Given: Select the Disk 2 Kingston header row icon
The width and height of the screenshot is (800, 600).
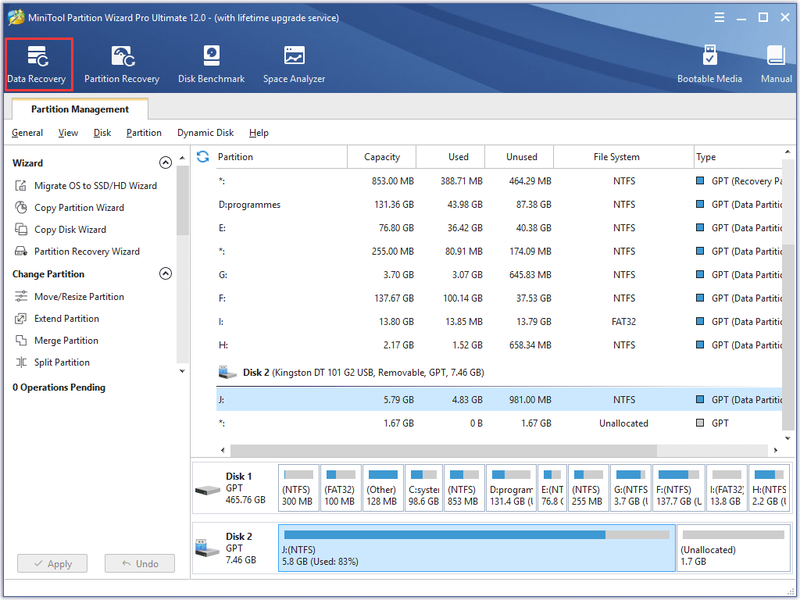Looking at the screenshot, I should point(227,372).
